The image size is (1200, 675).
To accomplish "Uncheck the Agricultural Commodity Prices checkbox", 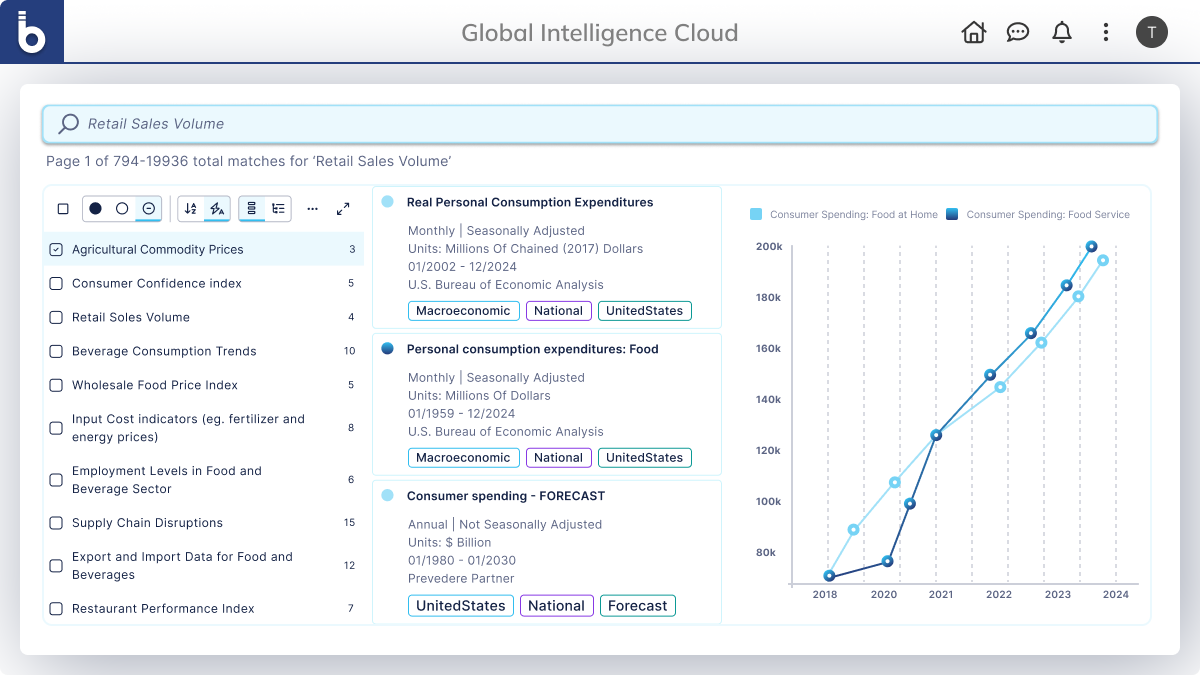I will [x=56, y=250].
